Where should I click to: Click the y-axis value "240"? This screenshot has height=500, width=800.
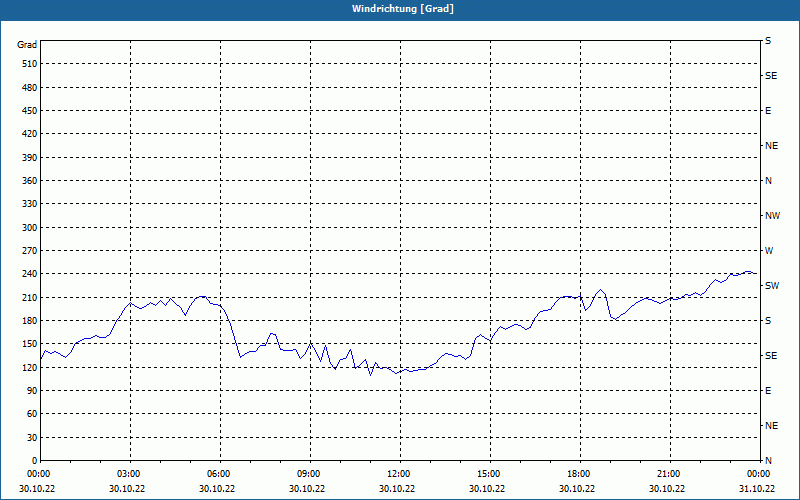pyautogui.click(x=30, y=274)
